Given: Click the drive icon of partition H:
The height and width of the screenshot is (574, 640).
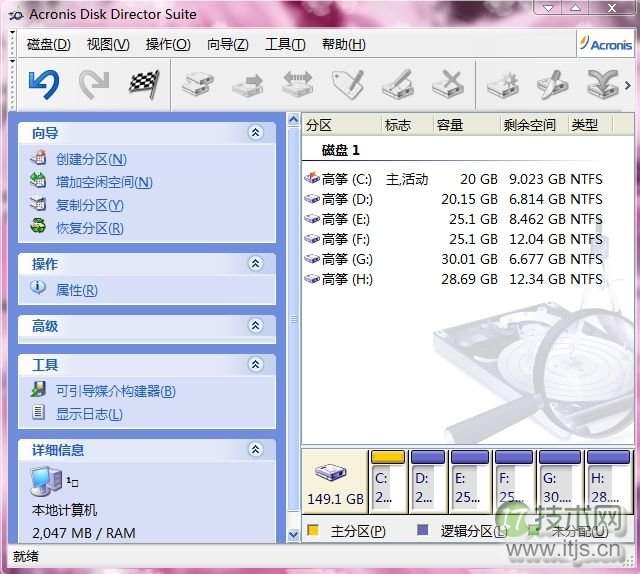Looking at the screenshot, I should (x=312, y=279).
